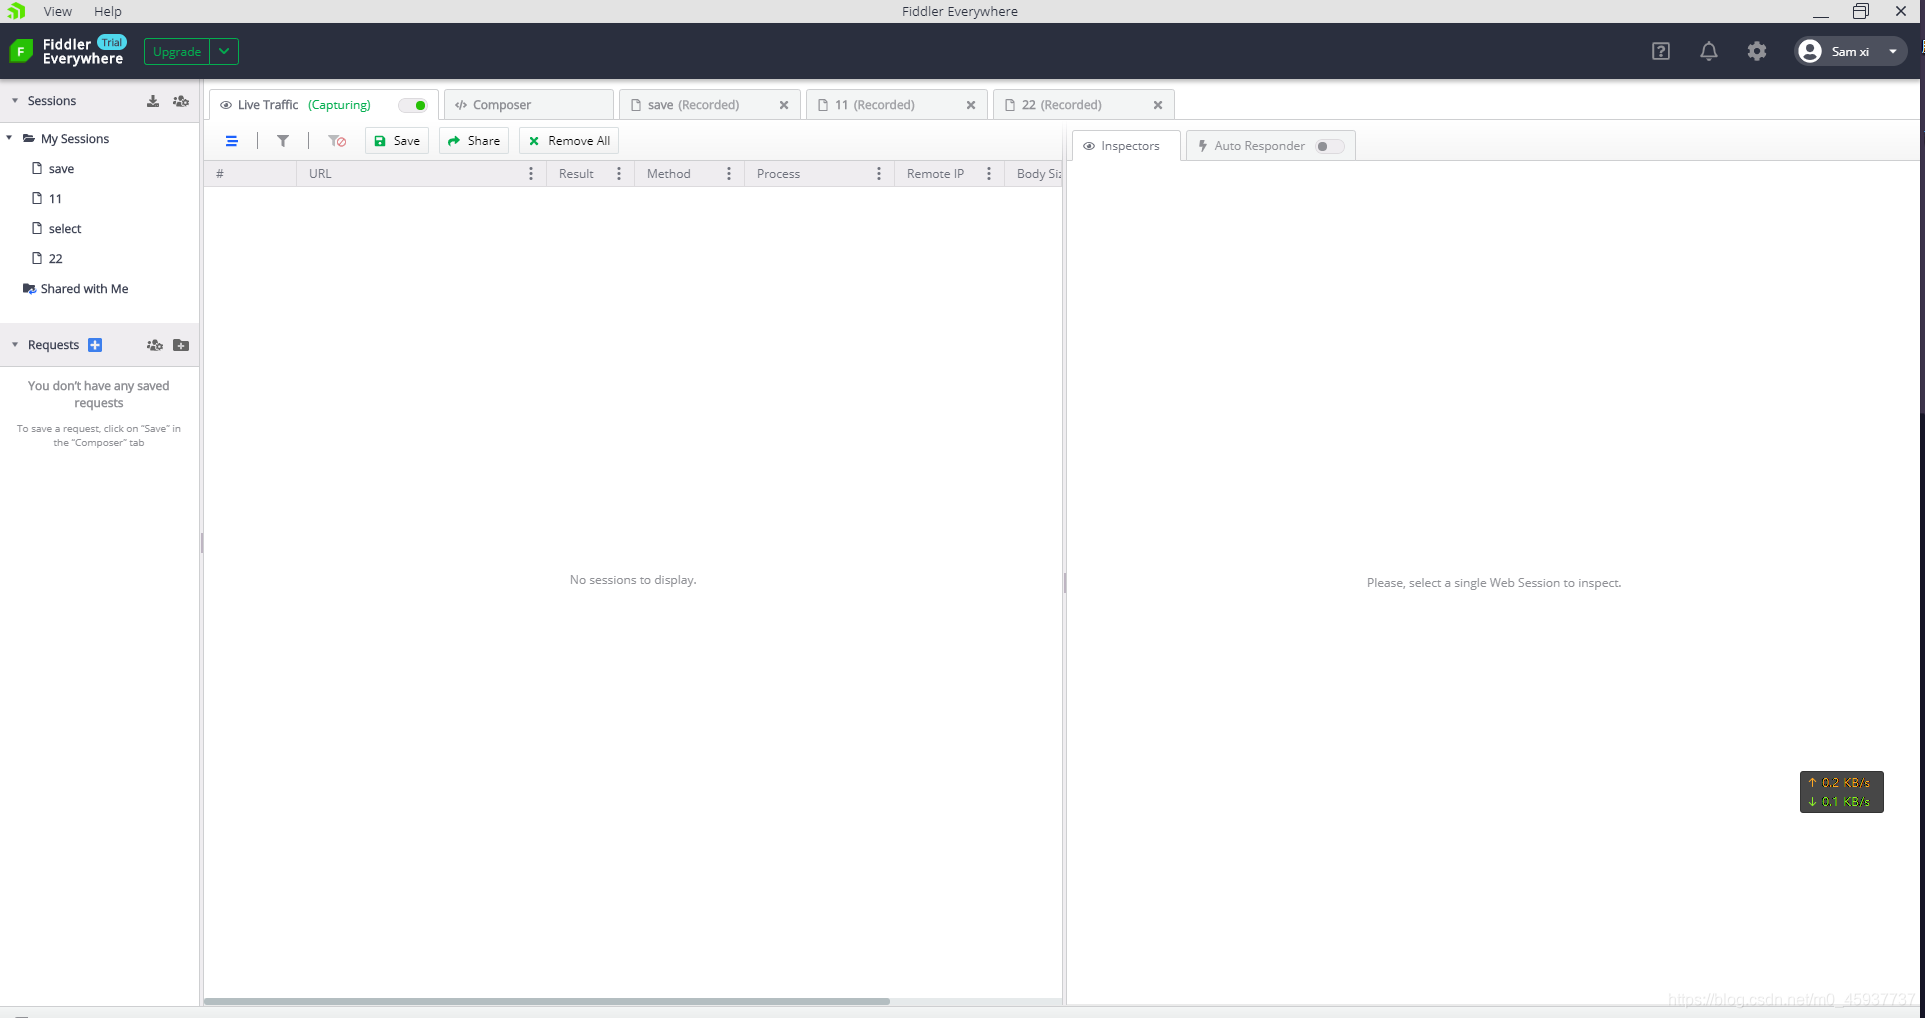Open the saved session named 11
The height and width of the screenshot is (1018, 1925).
(55, 199)
